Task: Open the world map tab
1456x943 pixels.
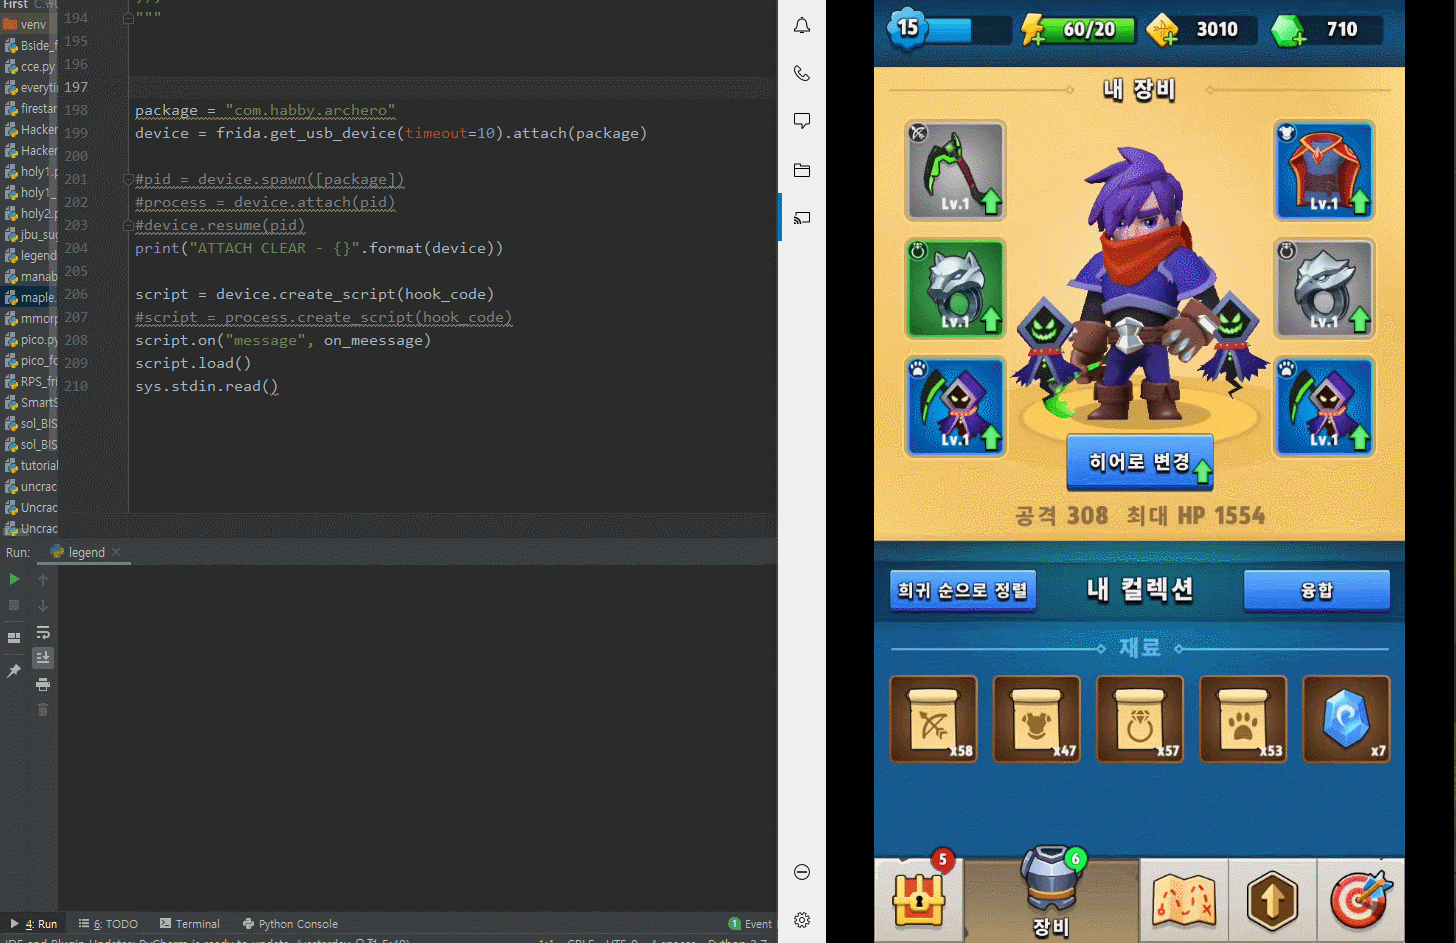Action: (1184, 899)
